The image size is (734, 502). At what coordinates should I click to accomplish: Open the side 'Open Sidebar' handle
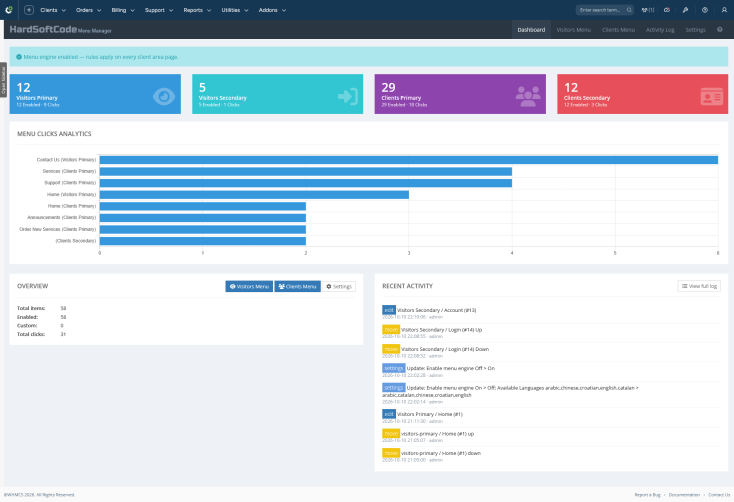tap(3, 80)
